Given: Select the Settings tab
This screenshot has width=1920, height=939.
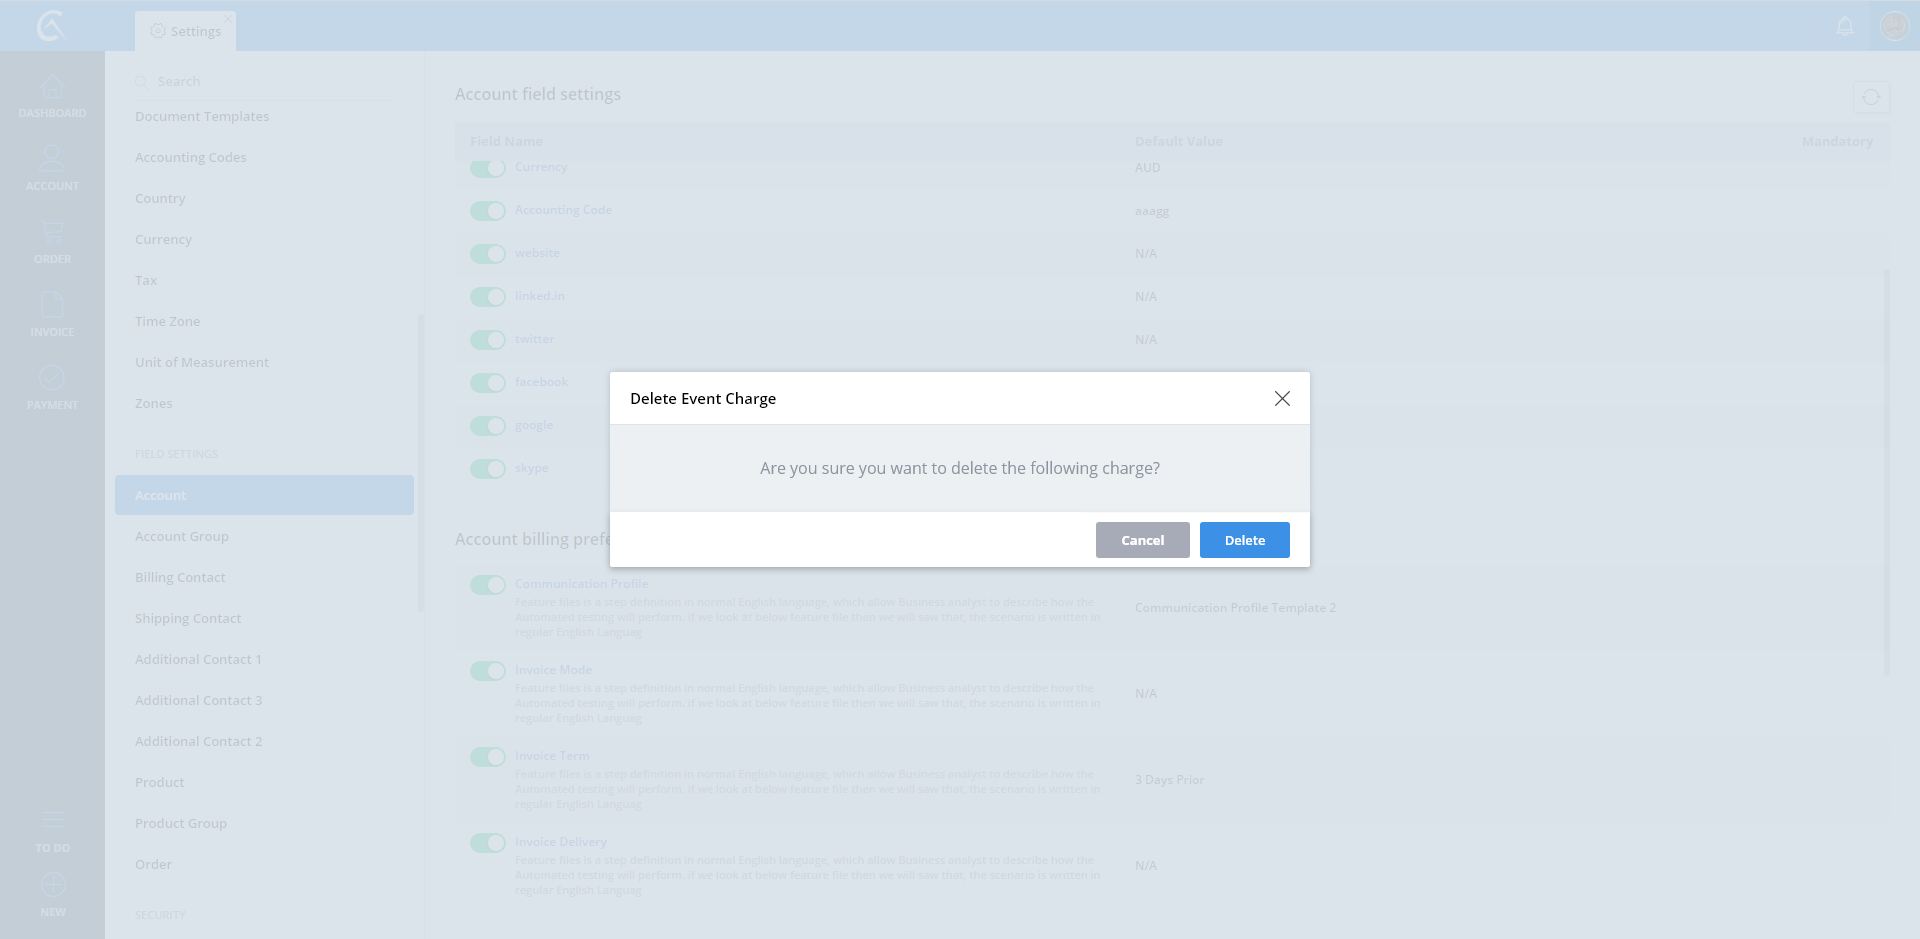Looking at the screenshot, I should coord(186,31).
